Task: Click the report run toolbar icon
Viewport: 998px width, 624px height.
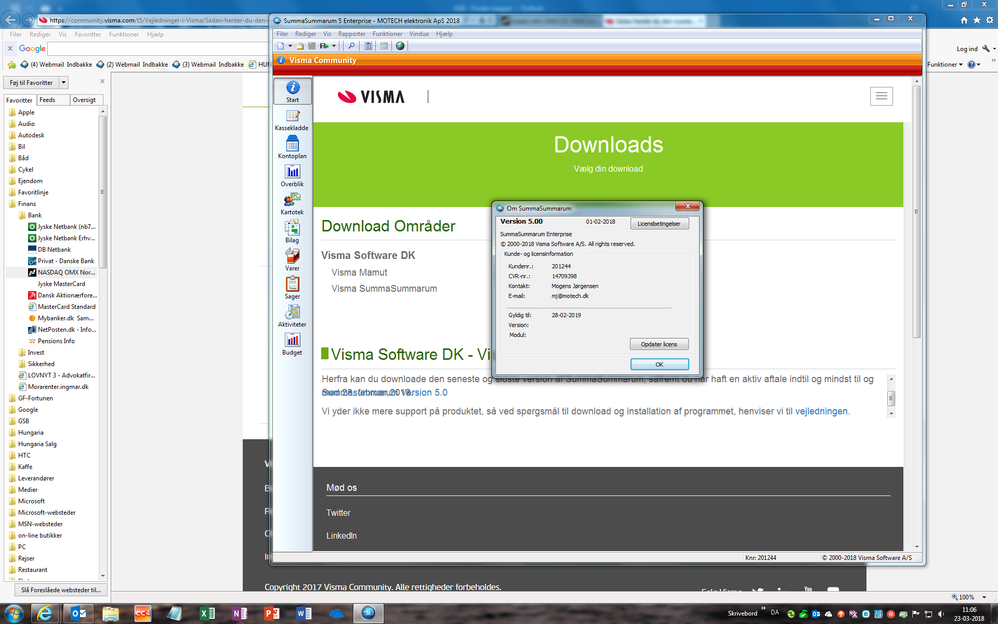Action: coord(324,46)
